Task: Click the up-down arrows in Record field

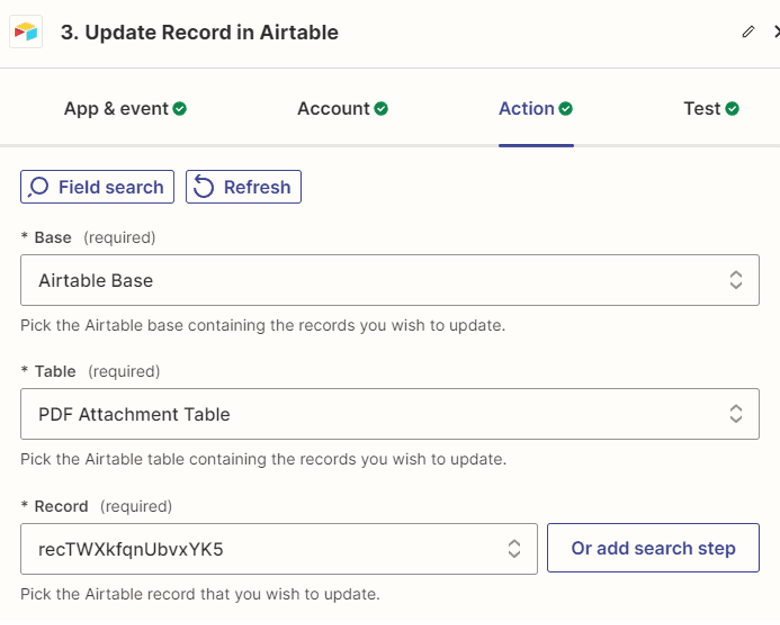Action: pos(514,549)
